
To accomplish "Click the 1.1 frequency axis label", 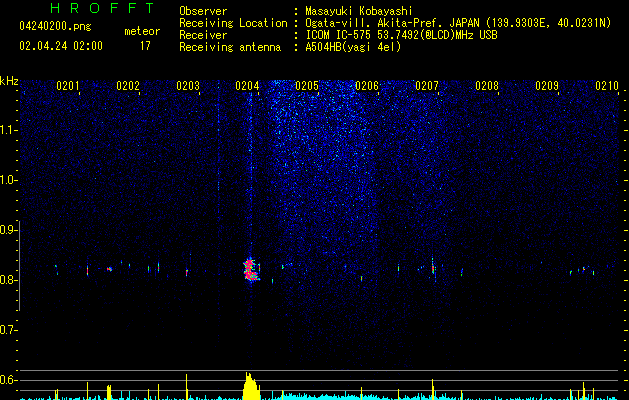I will [x=8, y=130].
